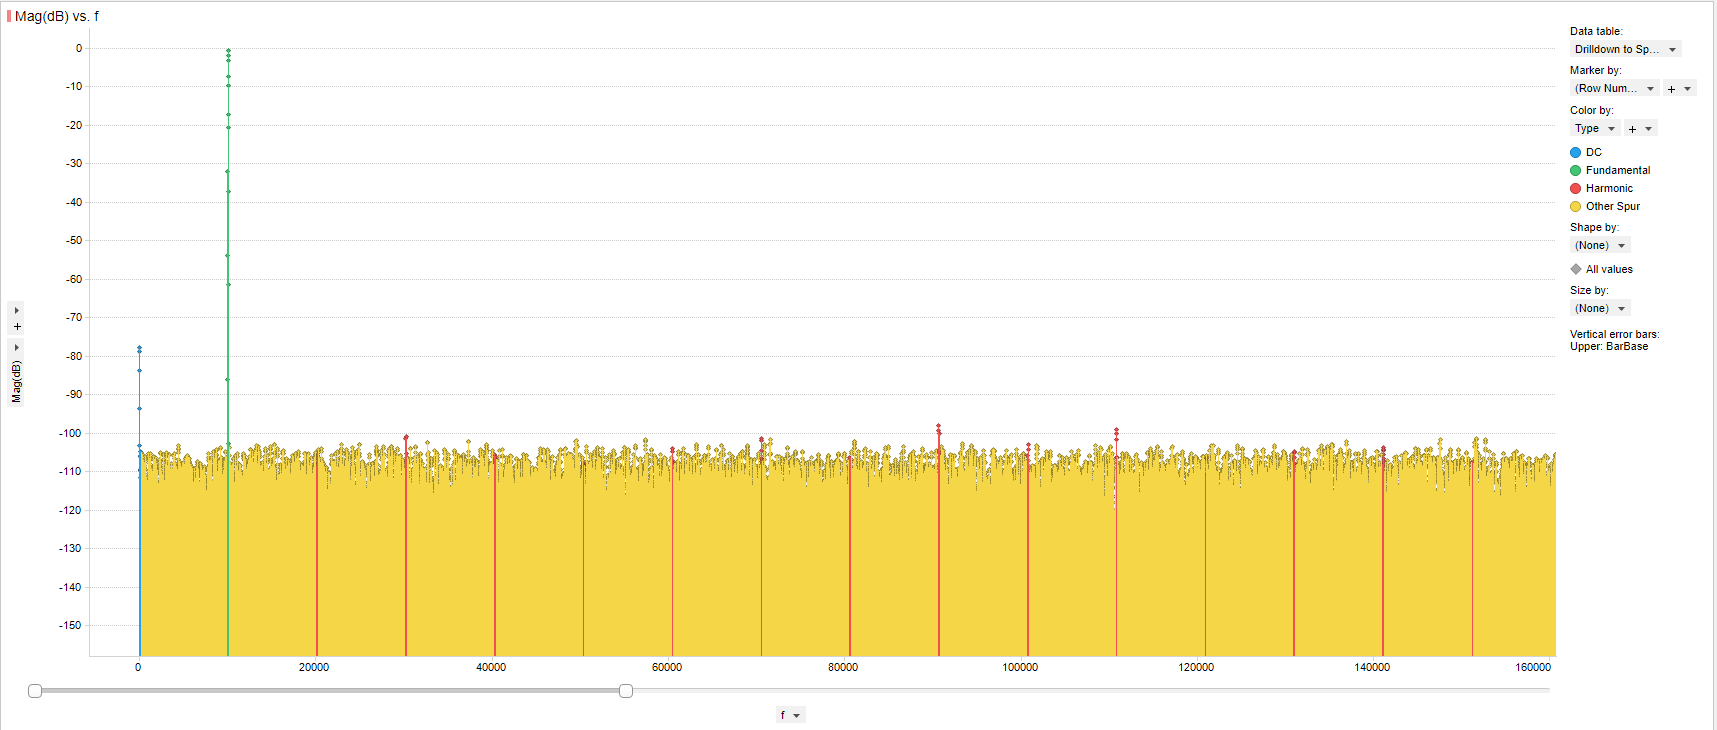Add a Y-axis column with plus icon
Viewport: 1717px width, 730px height.
click(x=17, y=327)
